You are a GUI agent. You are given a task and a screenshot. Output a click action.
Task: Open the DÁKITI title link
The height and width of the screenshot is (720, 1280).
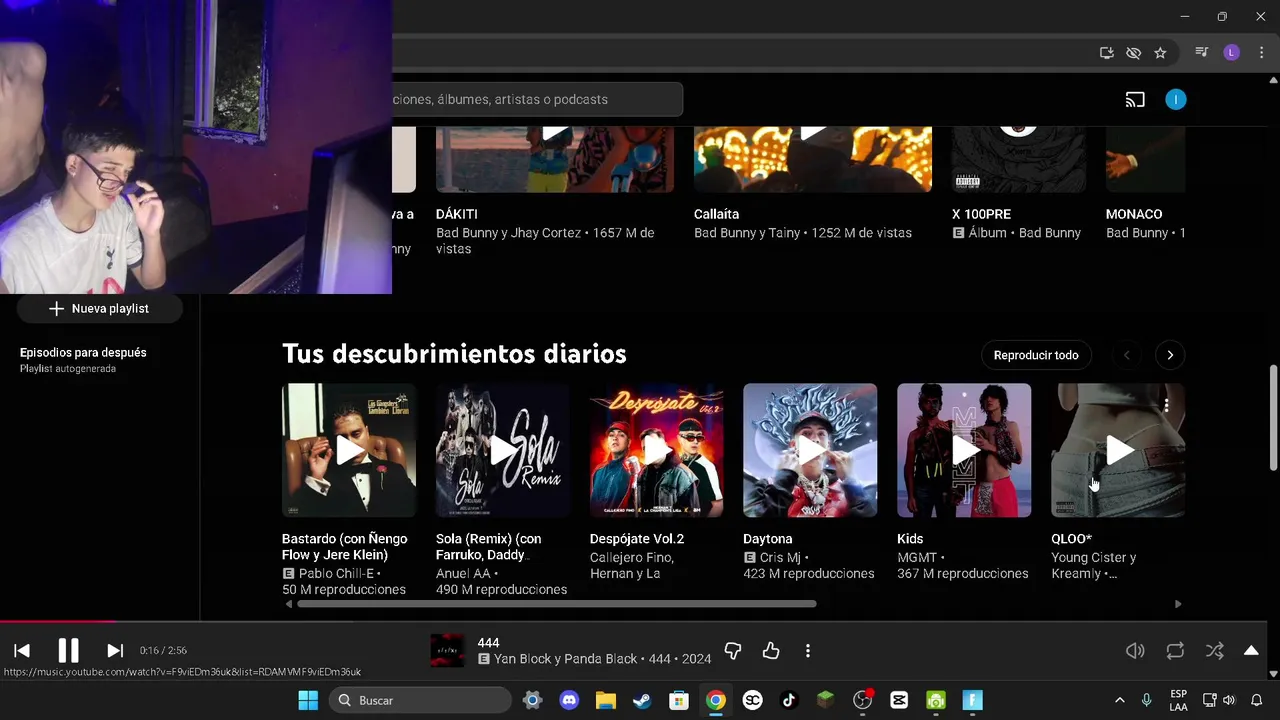[457, 214]
